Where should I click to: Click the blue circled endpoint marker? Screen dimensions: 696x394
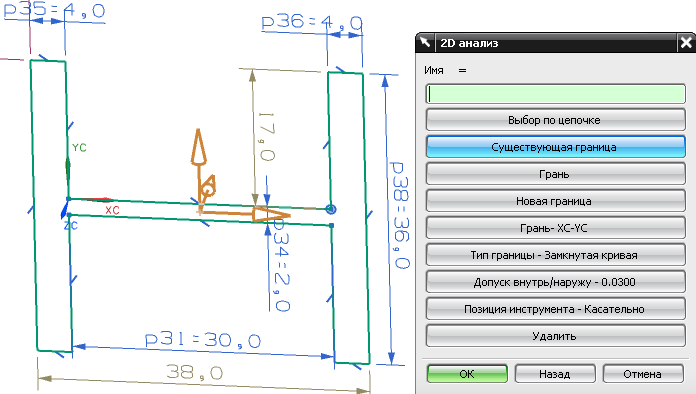click(x=331, y=209)
